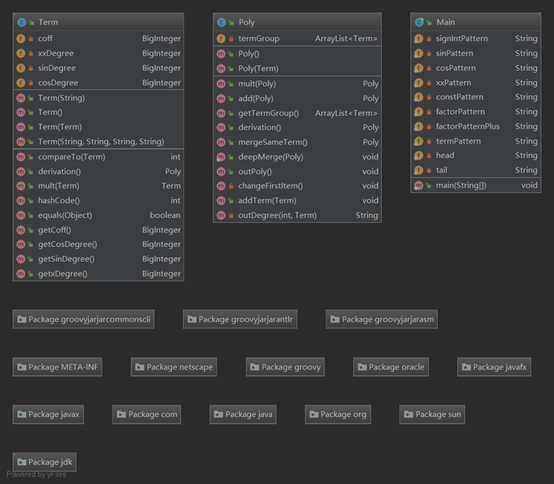Click the field icon next to cosDegree

(20, 83)
